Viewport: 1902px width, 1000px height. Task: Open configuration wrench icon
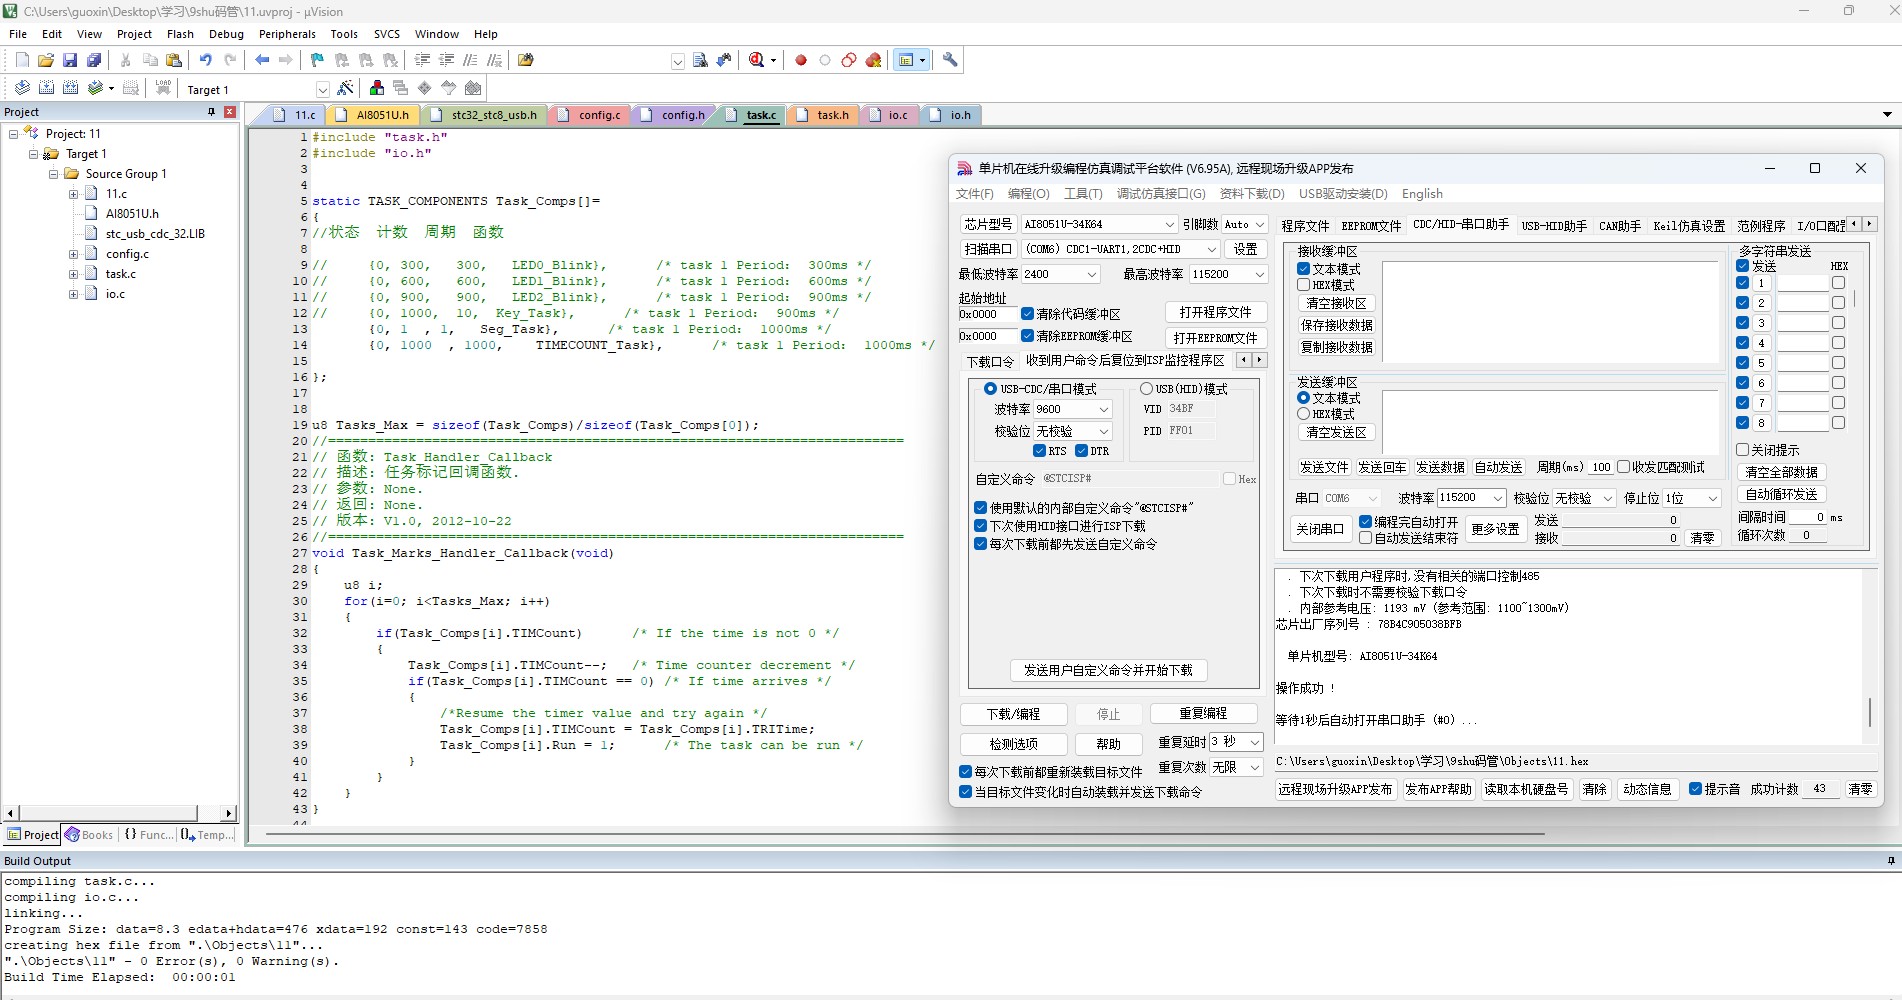950,60
